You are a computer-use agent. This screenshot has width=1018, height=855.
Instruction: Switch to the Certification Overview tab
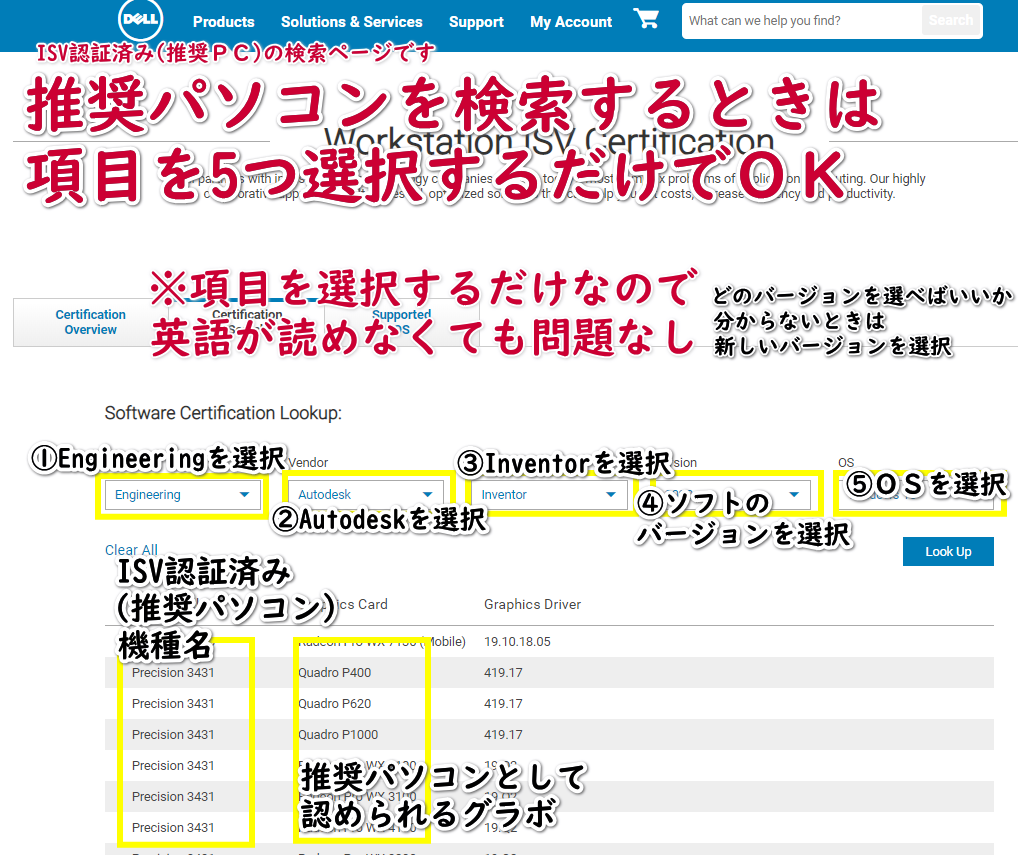pyautogui.click(x=90, y=322)
